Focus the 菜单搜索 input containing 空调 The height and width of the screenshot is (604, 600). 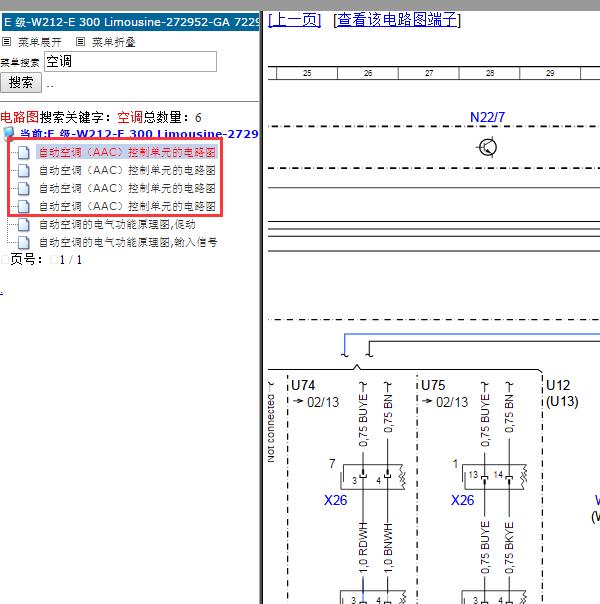tap(131, 61)
